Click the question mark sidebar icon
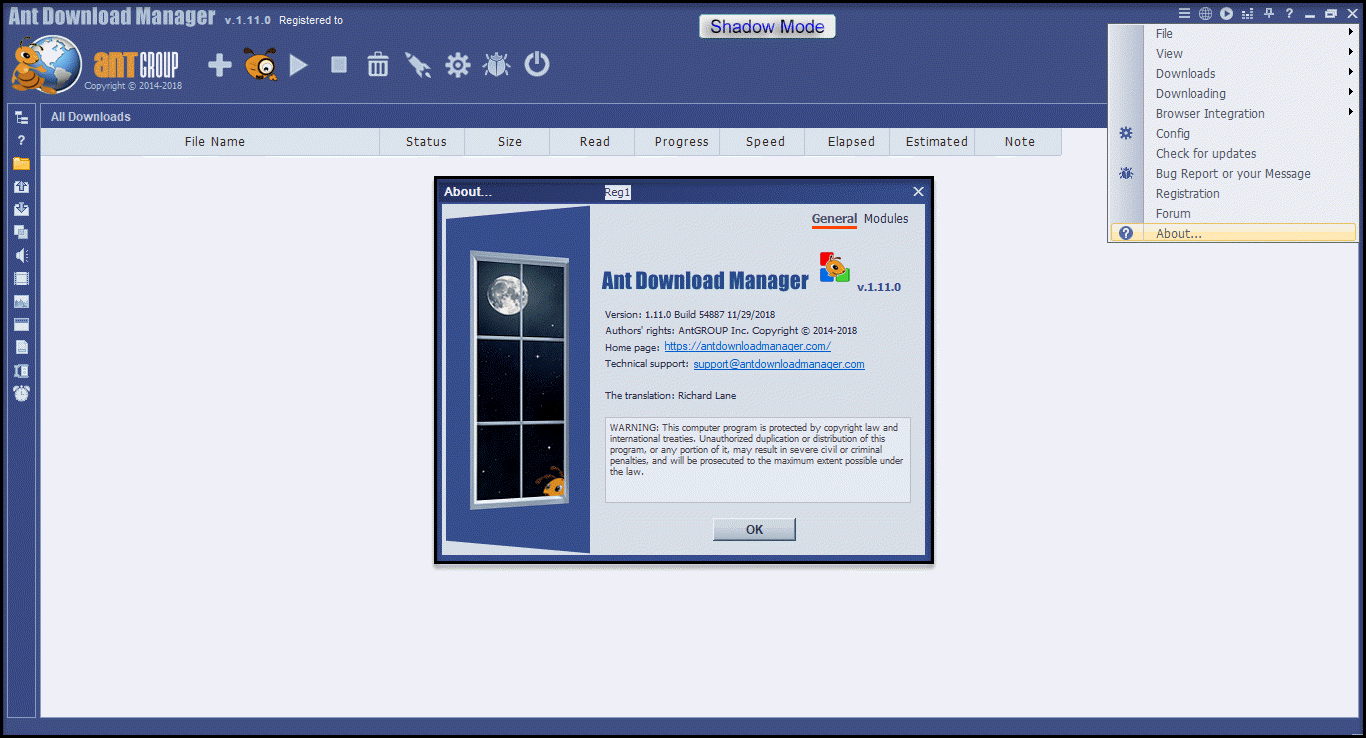 point(21,141)
